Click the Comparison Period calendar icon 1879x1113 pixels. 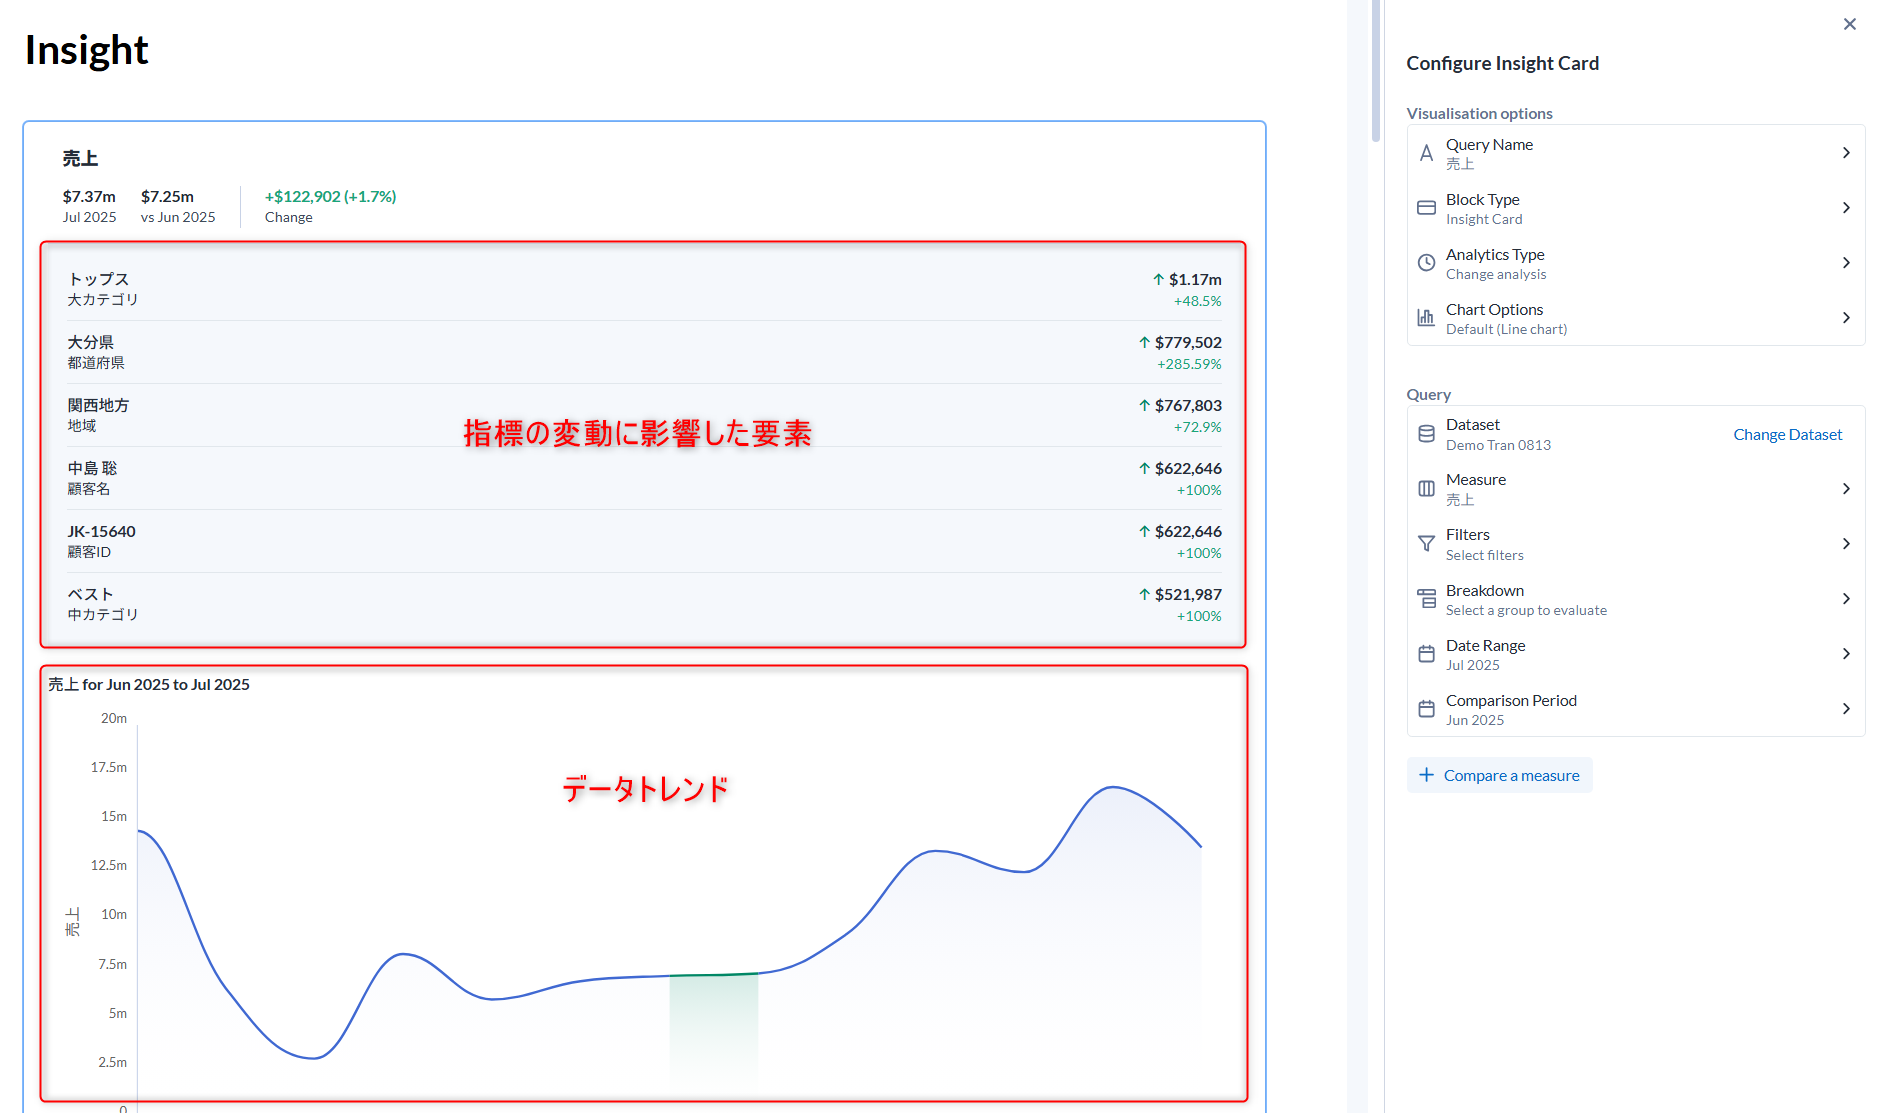click(x=1426, y=709)
